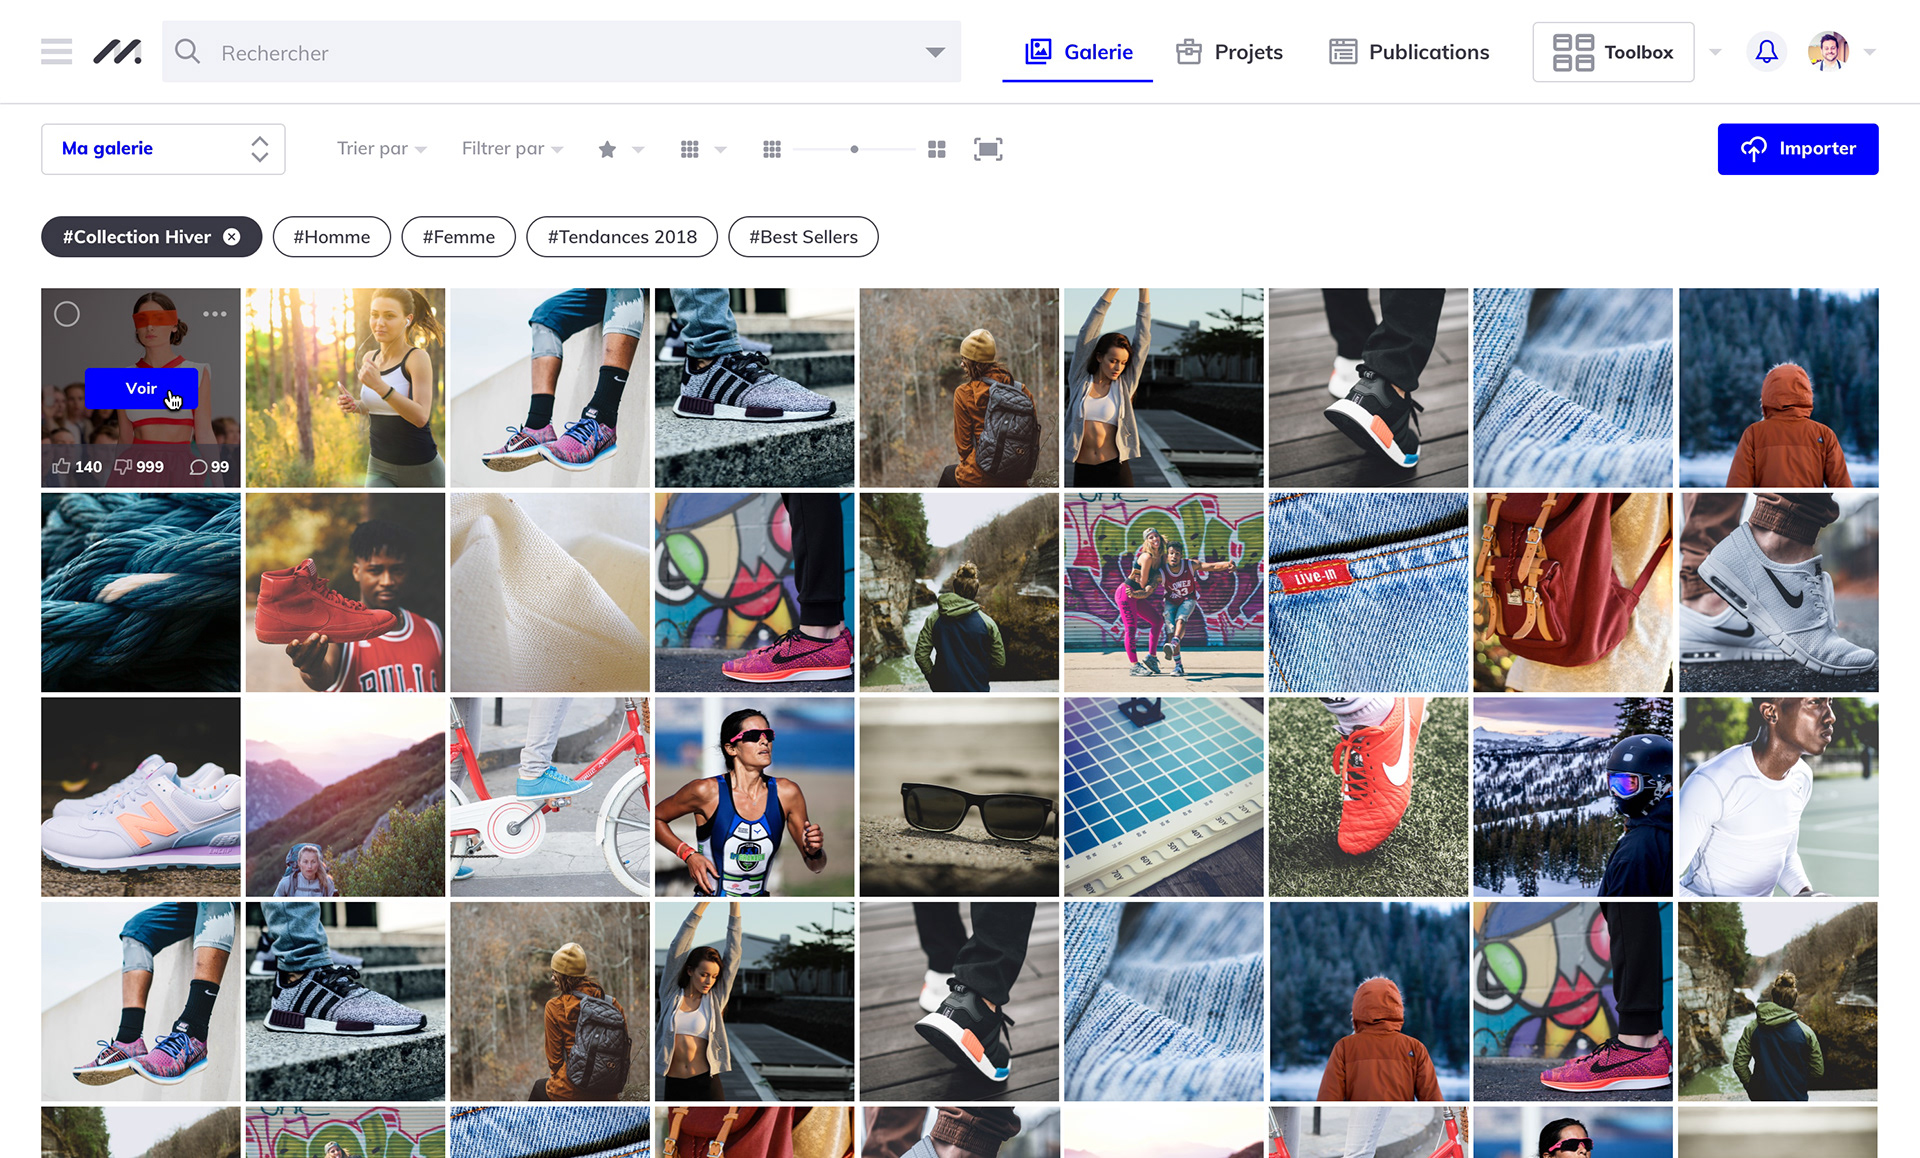Click the comment bubble icon
Viewport: 1920px width, 1158px height.
(x=198, y=467)
